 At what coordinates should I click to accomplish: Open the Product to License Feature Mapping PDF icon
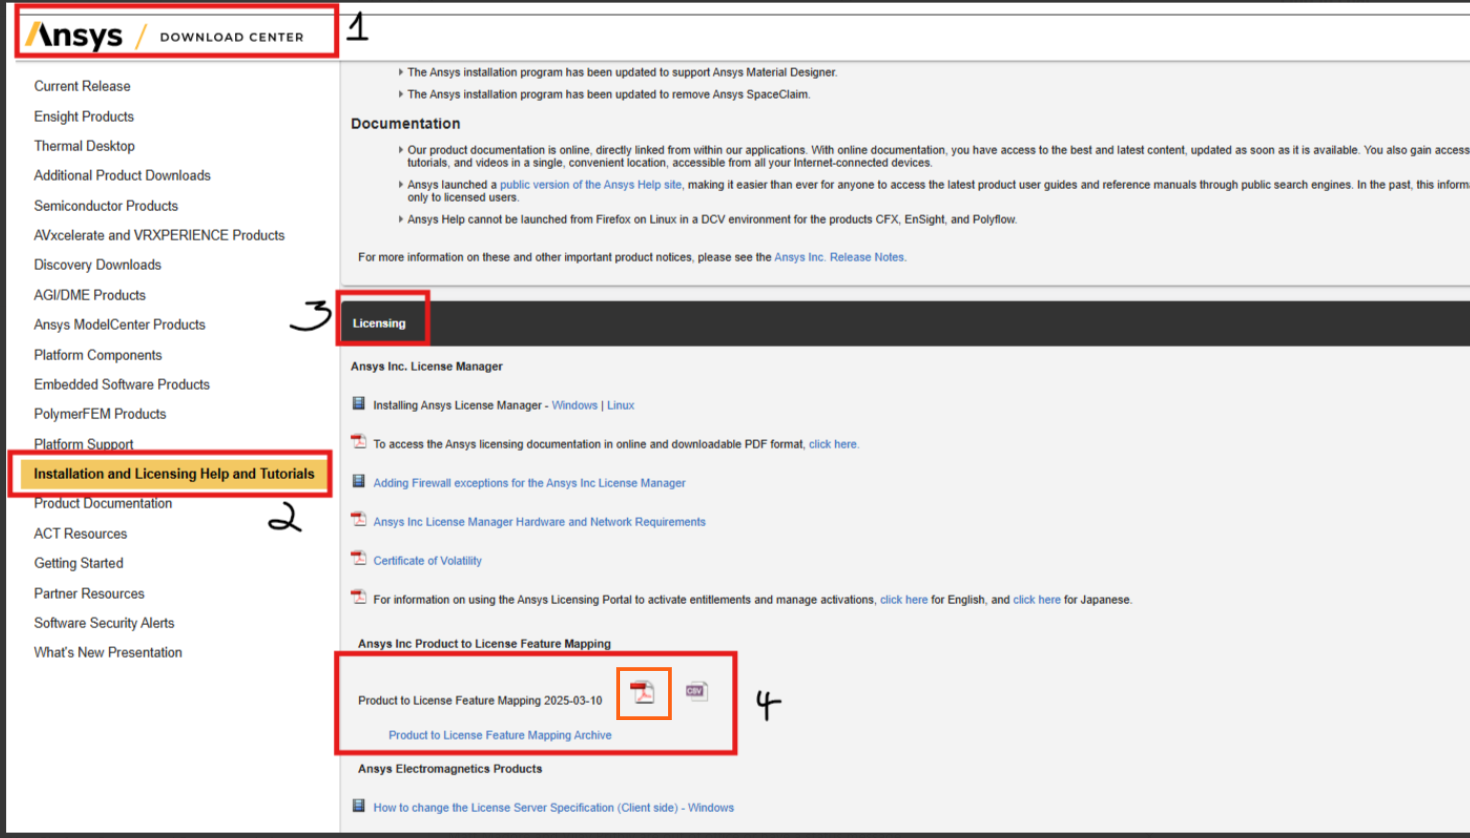(642, 692)
